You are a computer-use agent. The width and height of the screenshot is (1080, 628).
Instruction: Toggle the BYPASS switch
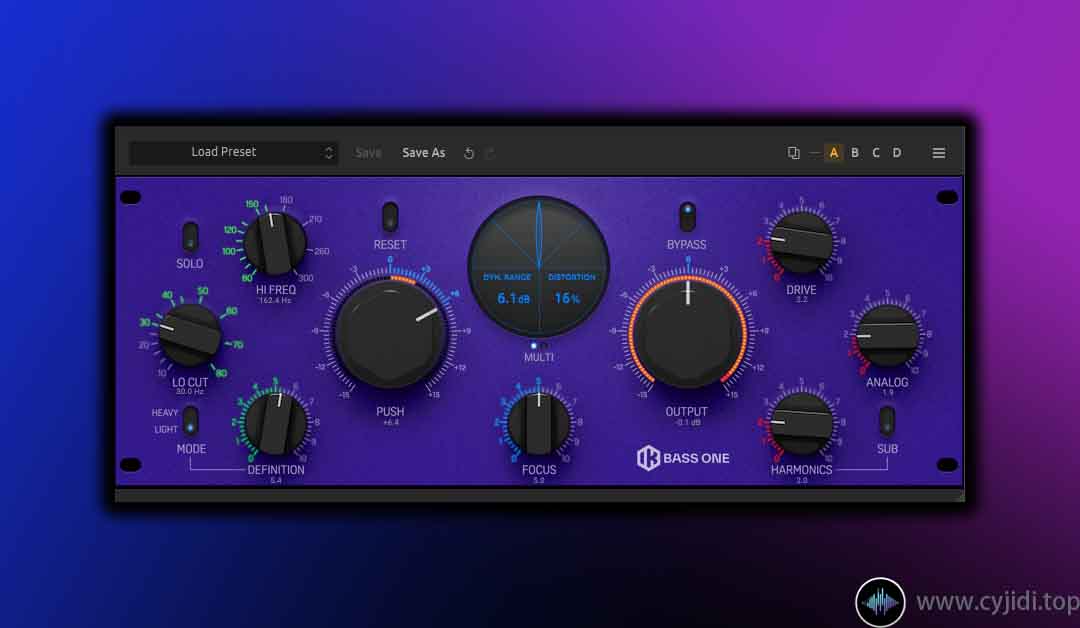(x=687, y=217)
